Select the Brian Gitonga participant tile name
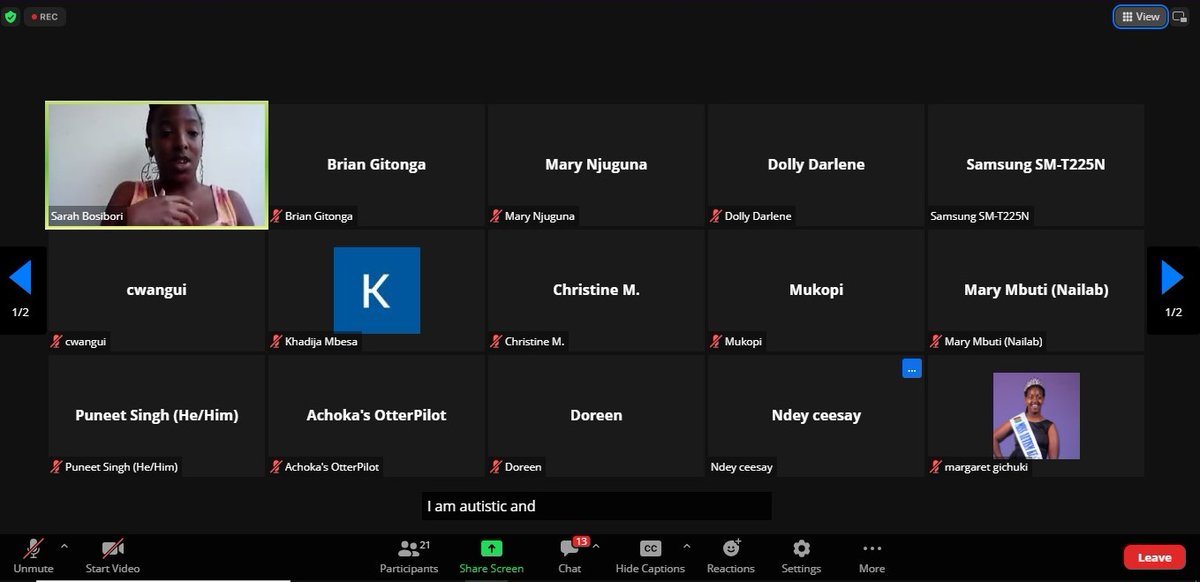Viewport: 1200px width, 582px height. pyautogui.click(x=376, y=164)
